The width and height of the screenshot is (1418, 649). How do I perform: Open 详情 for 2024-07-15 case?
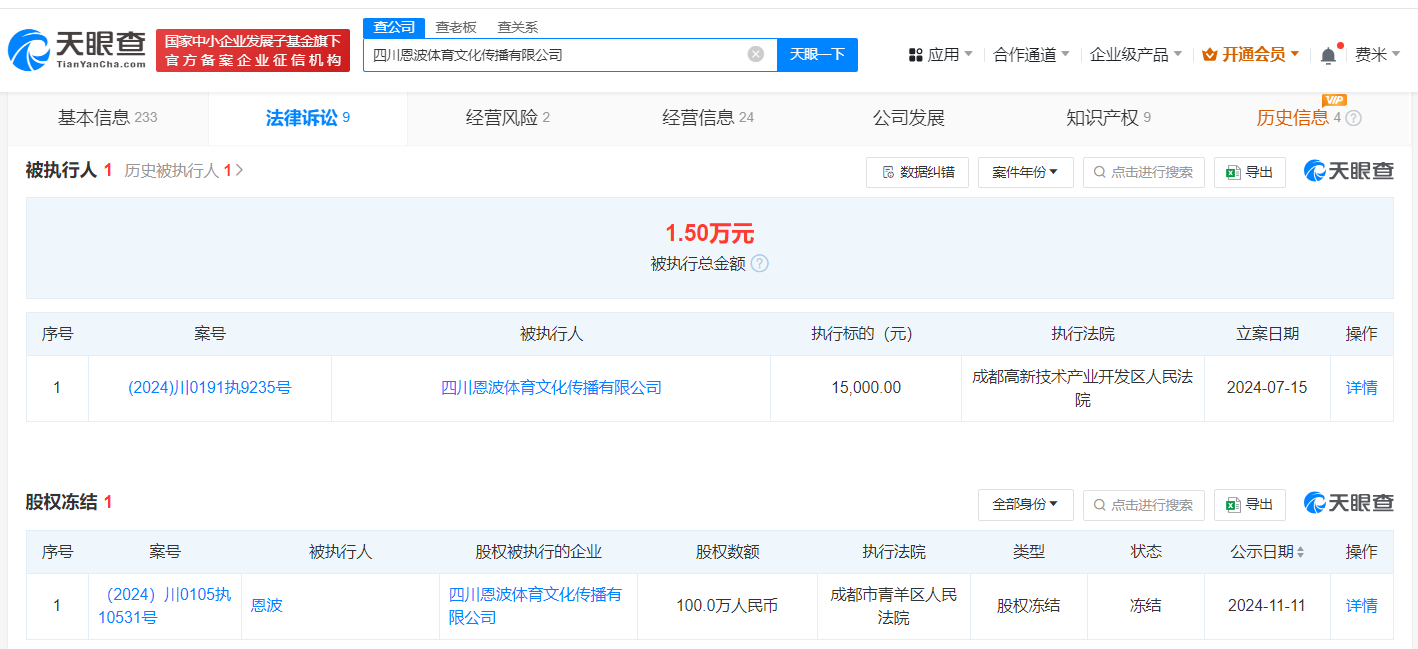[x=1361, y=388]
